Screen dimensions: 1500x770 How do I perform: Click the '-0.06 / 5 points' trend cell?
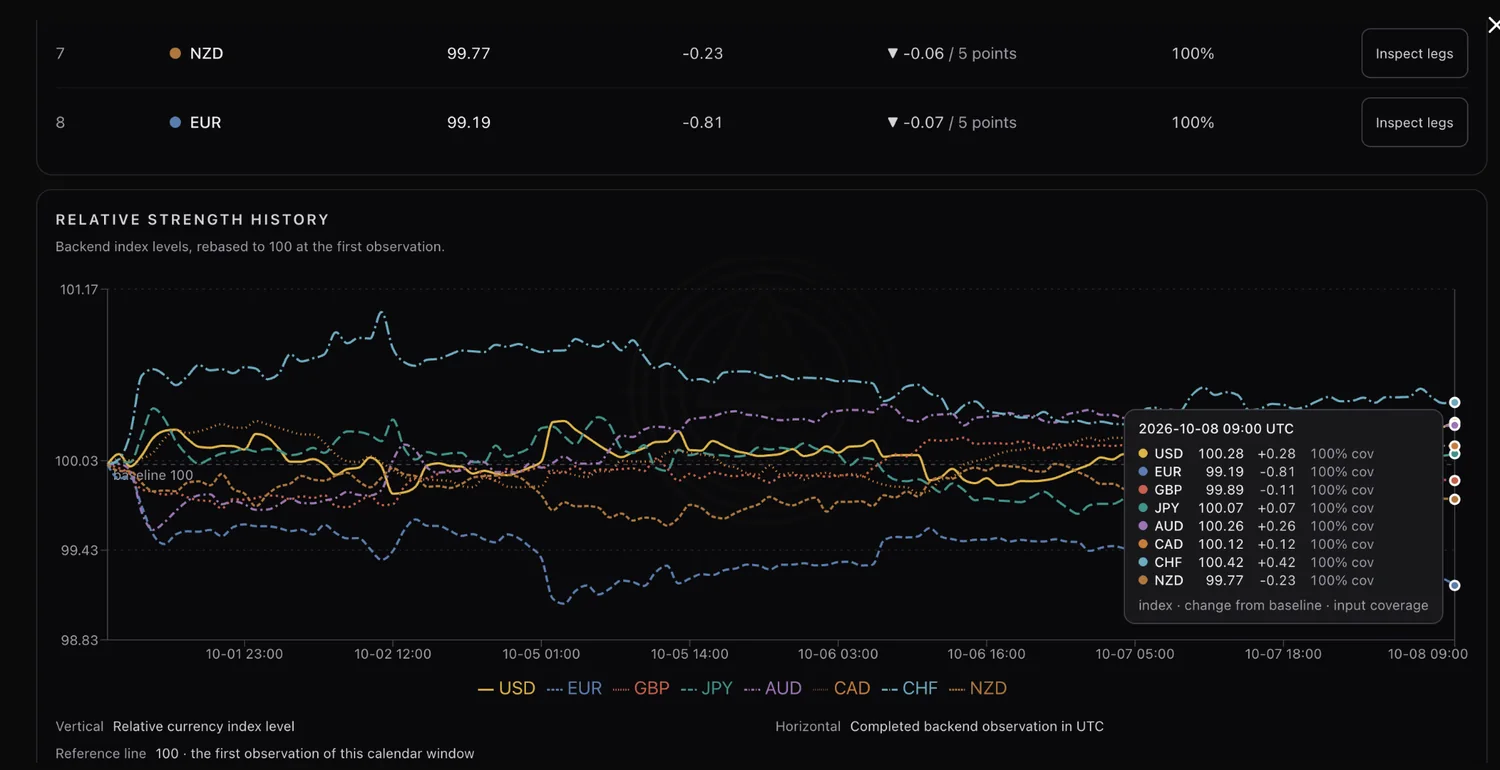952,53
